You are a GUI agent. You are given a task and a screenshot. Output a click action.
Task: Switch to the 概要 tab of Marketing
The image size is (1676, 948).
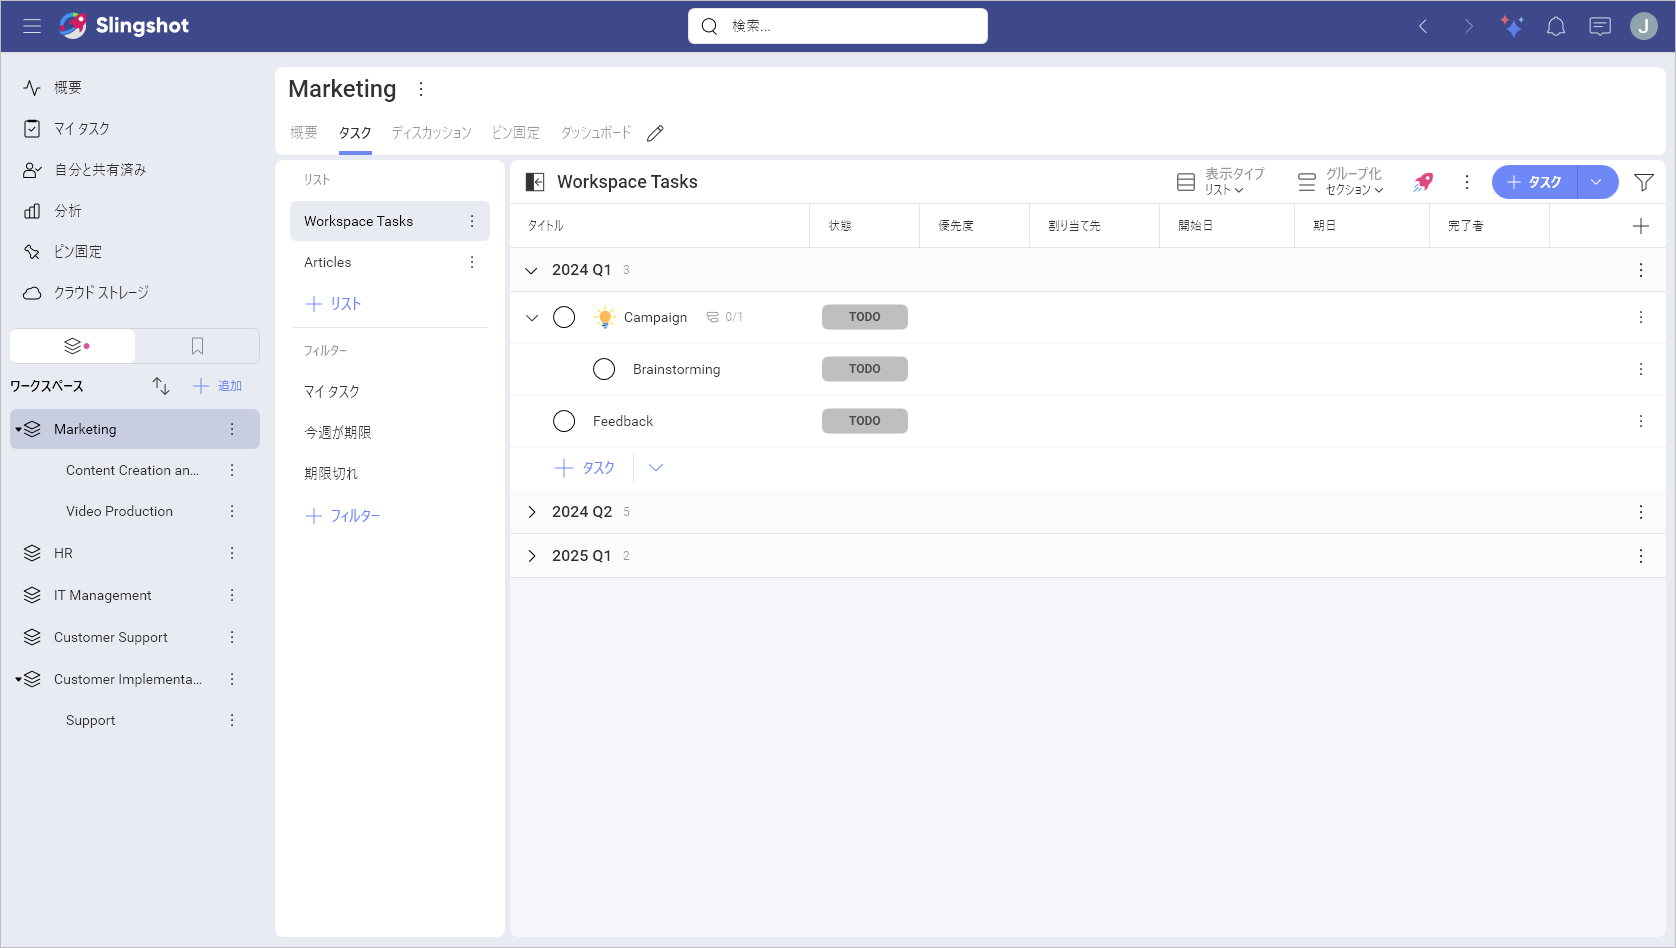304,133
